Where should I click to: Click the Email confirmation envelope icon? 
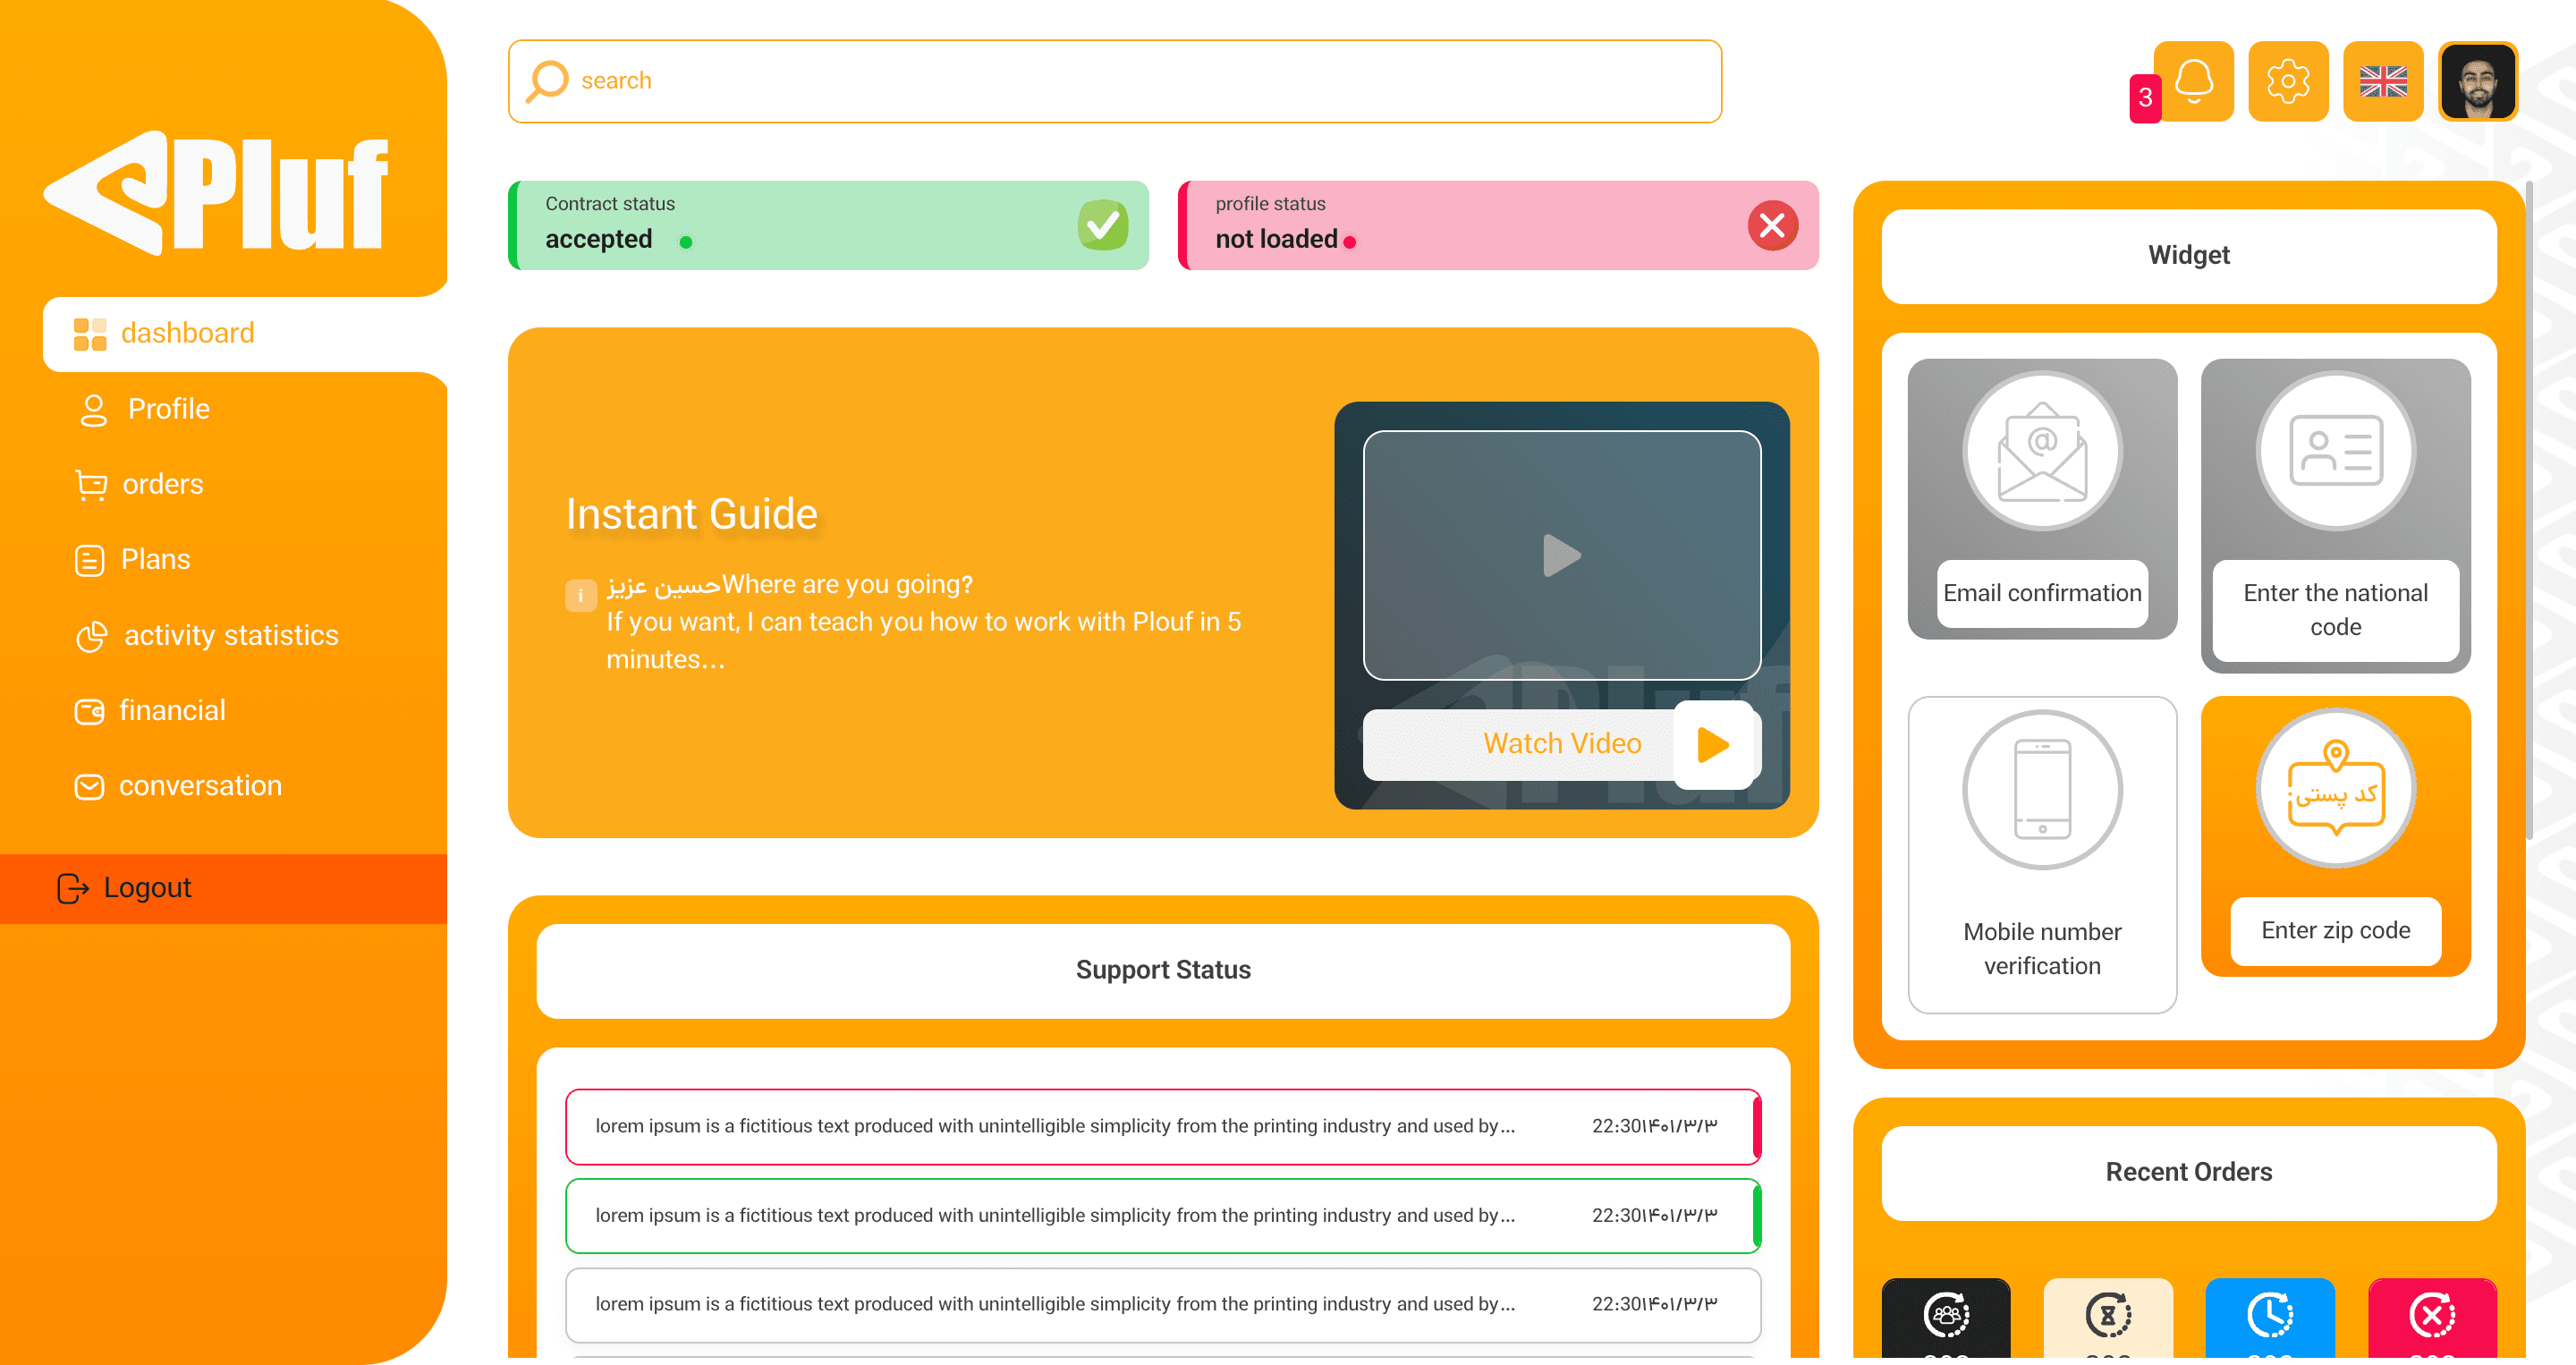2041,452
